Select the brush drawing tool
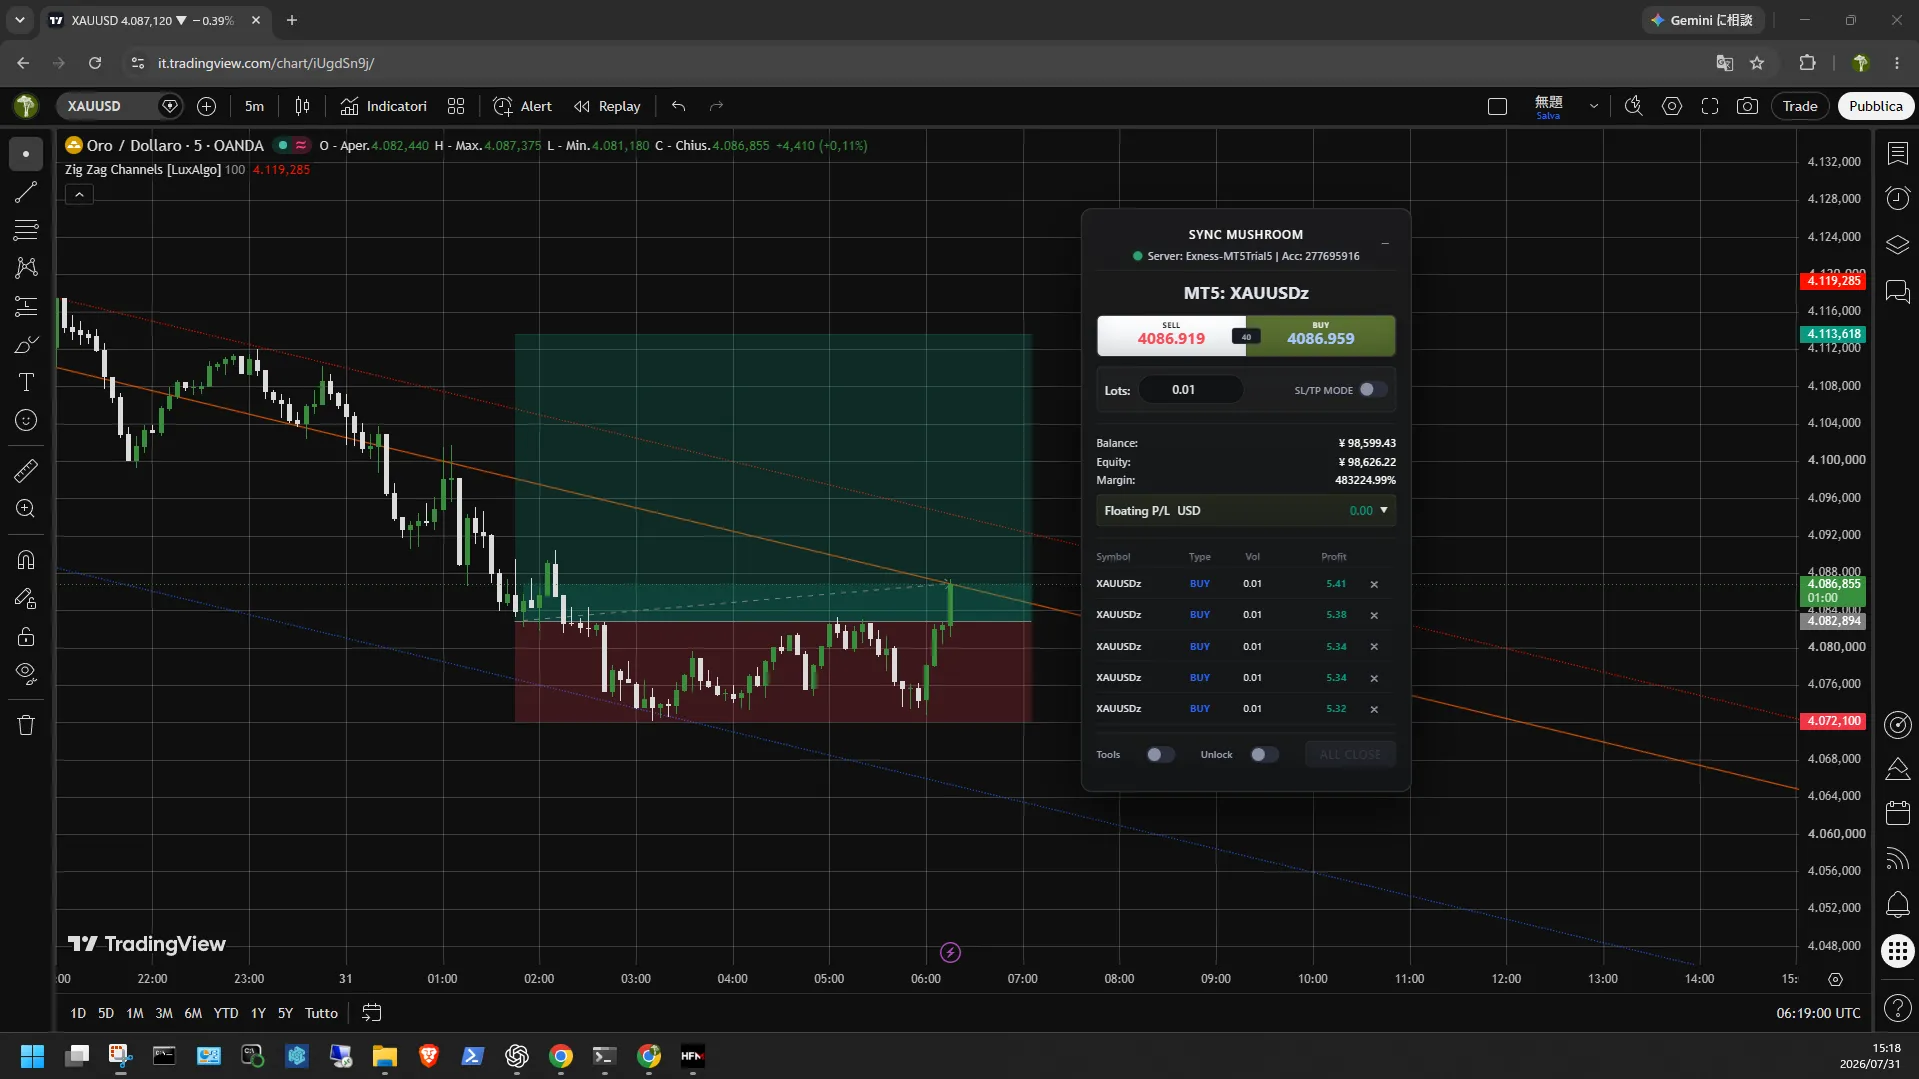Image resolution: width=1919 pixels, height=1079 pixels. pos(26,345)
